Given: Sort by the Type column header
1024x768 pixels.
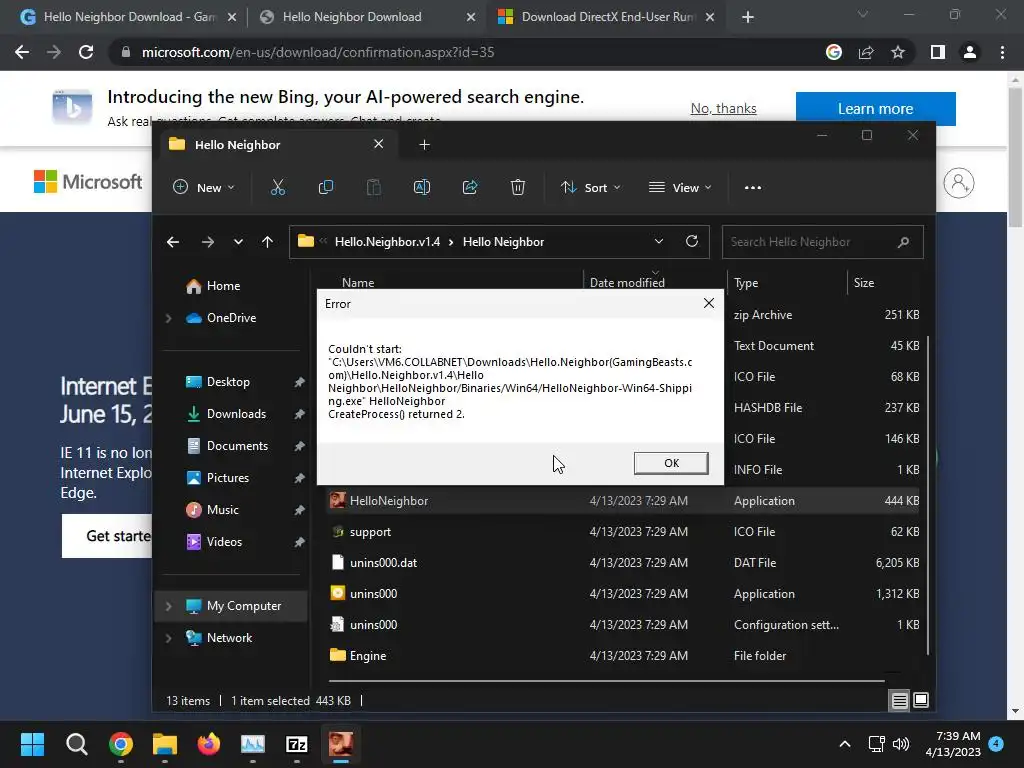Looking at the screenshot, I should pos(746,282).
